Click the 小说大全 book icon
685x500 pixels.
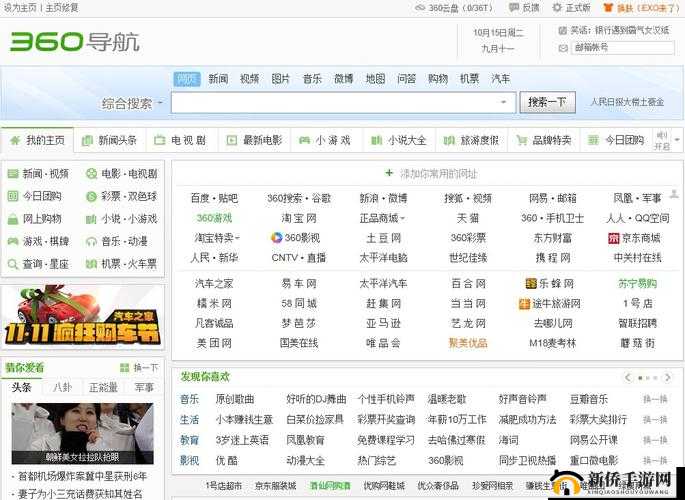click(376, 140)
